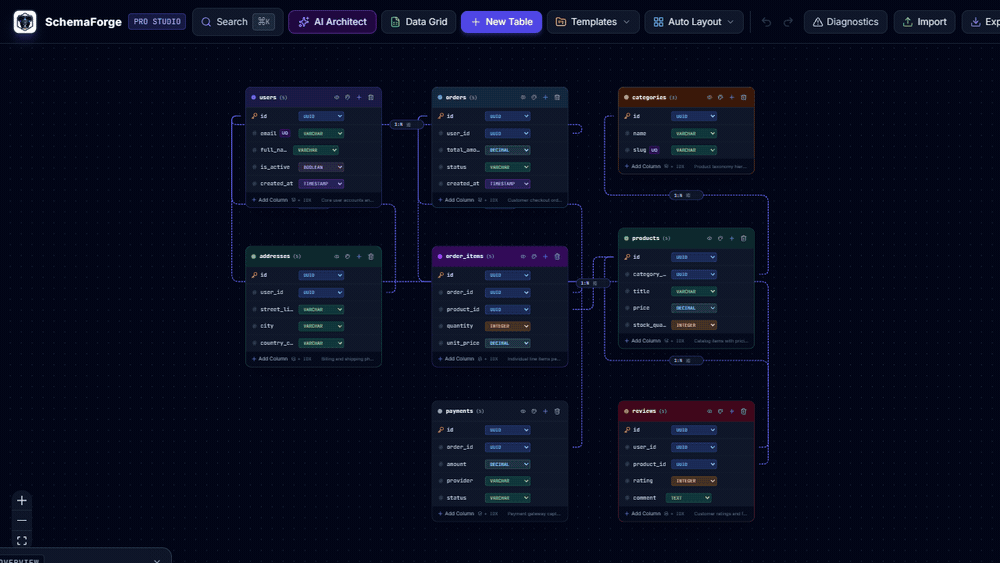Delete the products table
Image resolution: width=1000 pixels, height=563 pixels.
pos(743,238)
